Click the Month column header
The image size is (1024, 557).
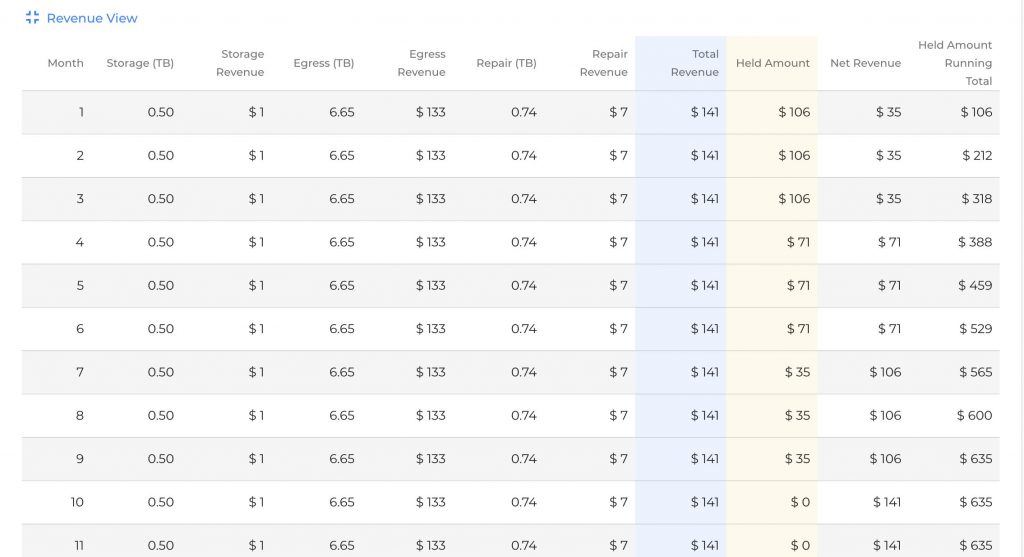pos(66,63)
